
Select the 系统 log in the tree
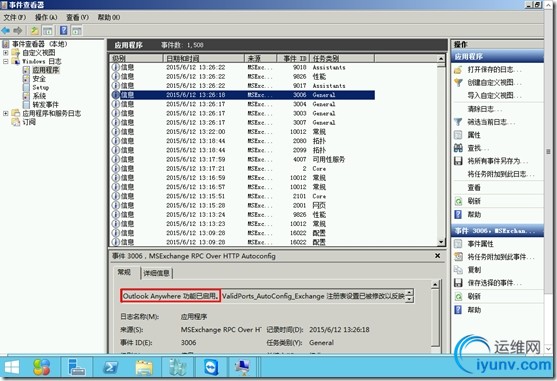coord(39,96)
